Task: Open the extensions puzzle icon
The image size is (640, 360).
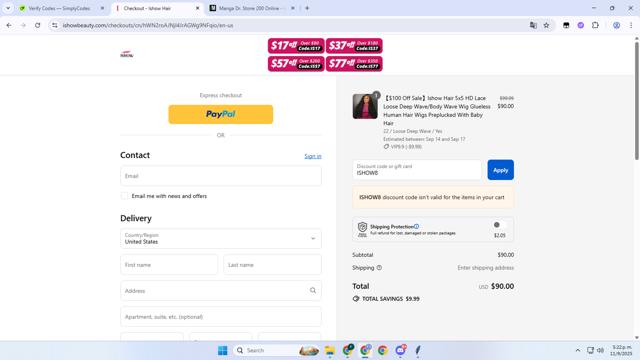Action: pos(596,25)
